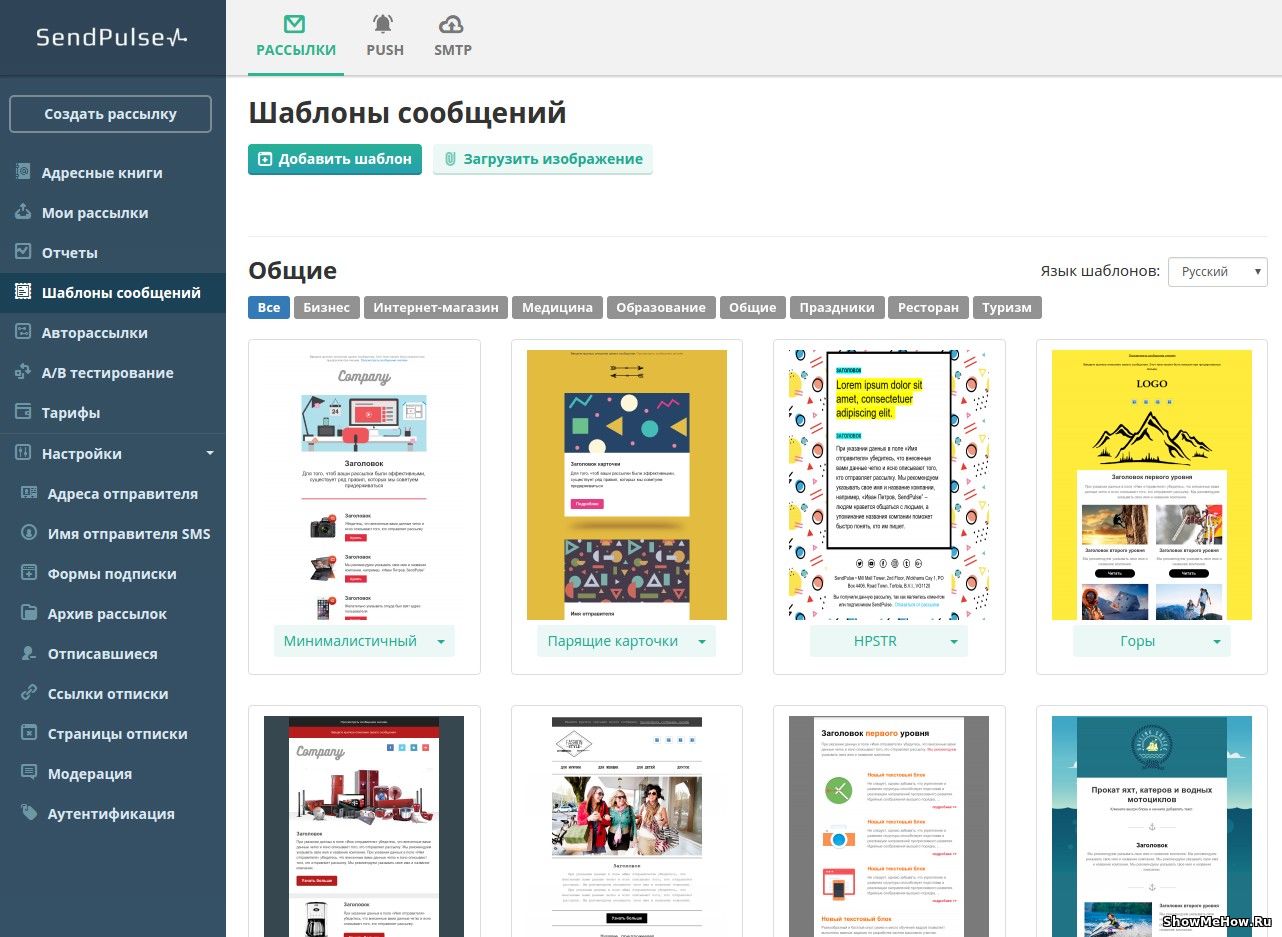Select the Минималистичный template name
1282x937 pixels.
[350, 642]
